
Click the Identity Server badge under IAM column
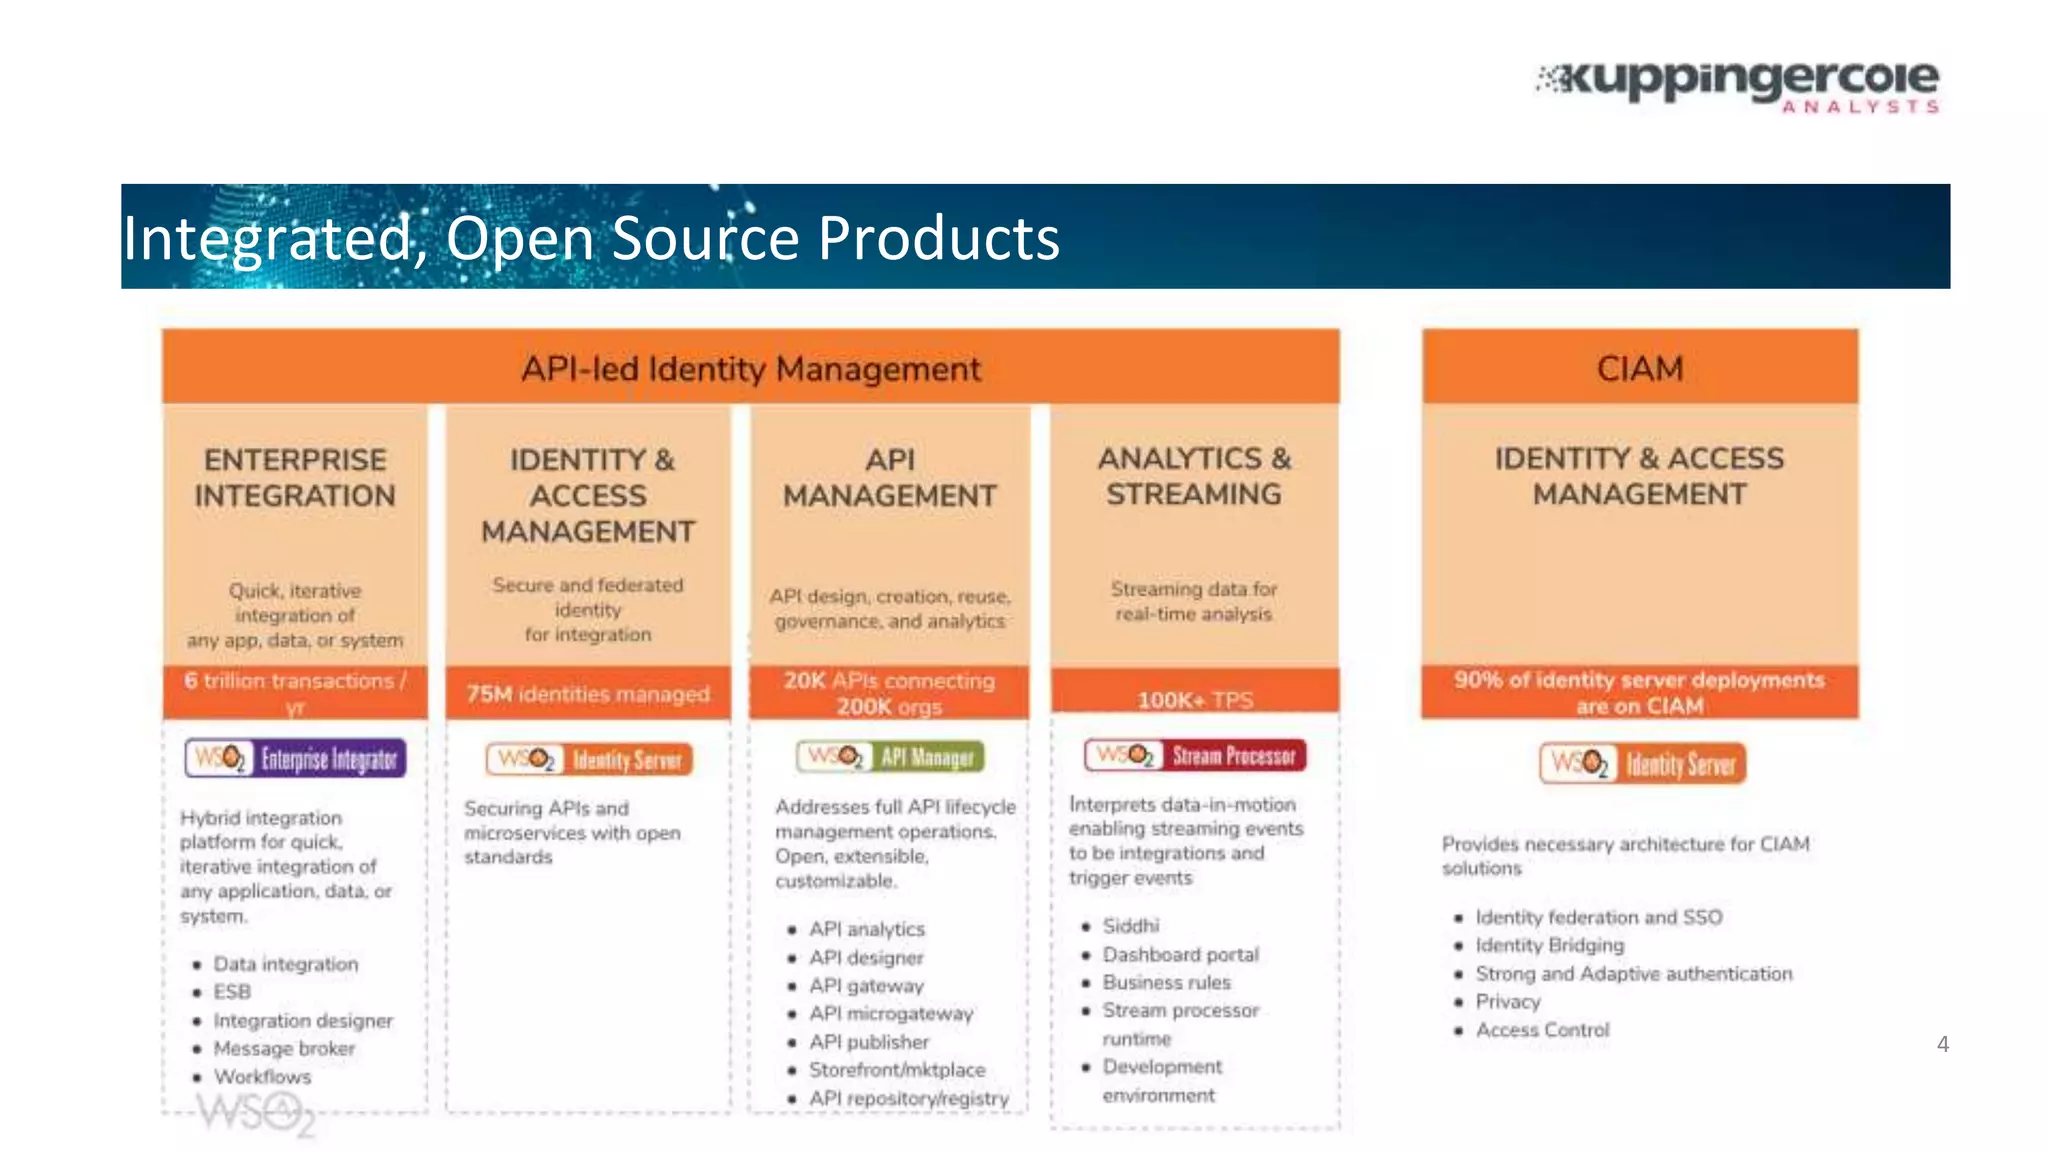[589, 760]
